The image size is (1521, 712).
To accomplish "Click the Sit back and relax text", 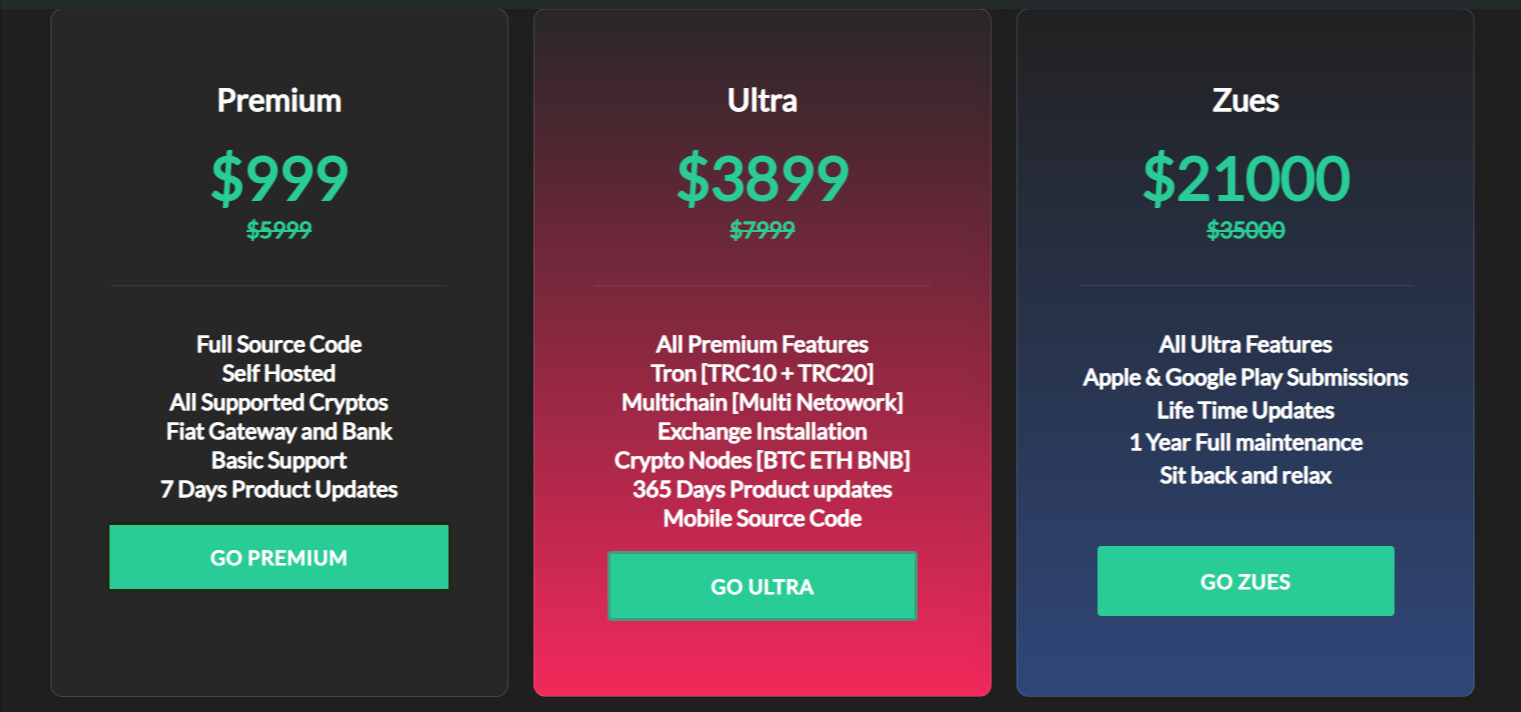I will point(1245,475).
